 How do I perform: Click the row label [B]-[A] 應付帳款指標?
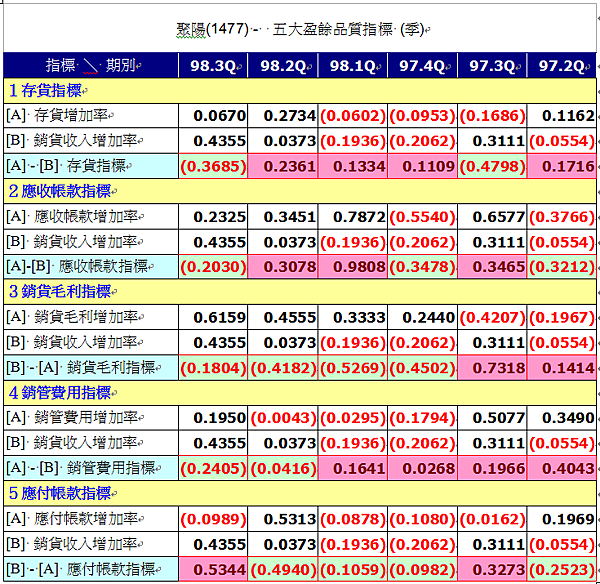click(x=83, y=569)
